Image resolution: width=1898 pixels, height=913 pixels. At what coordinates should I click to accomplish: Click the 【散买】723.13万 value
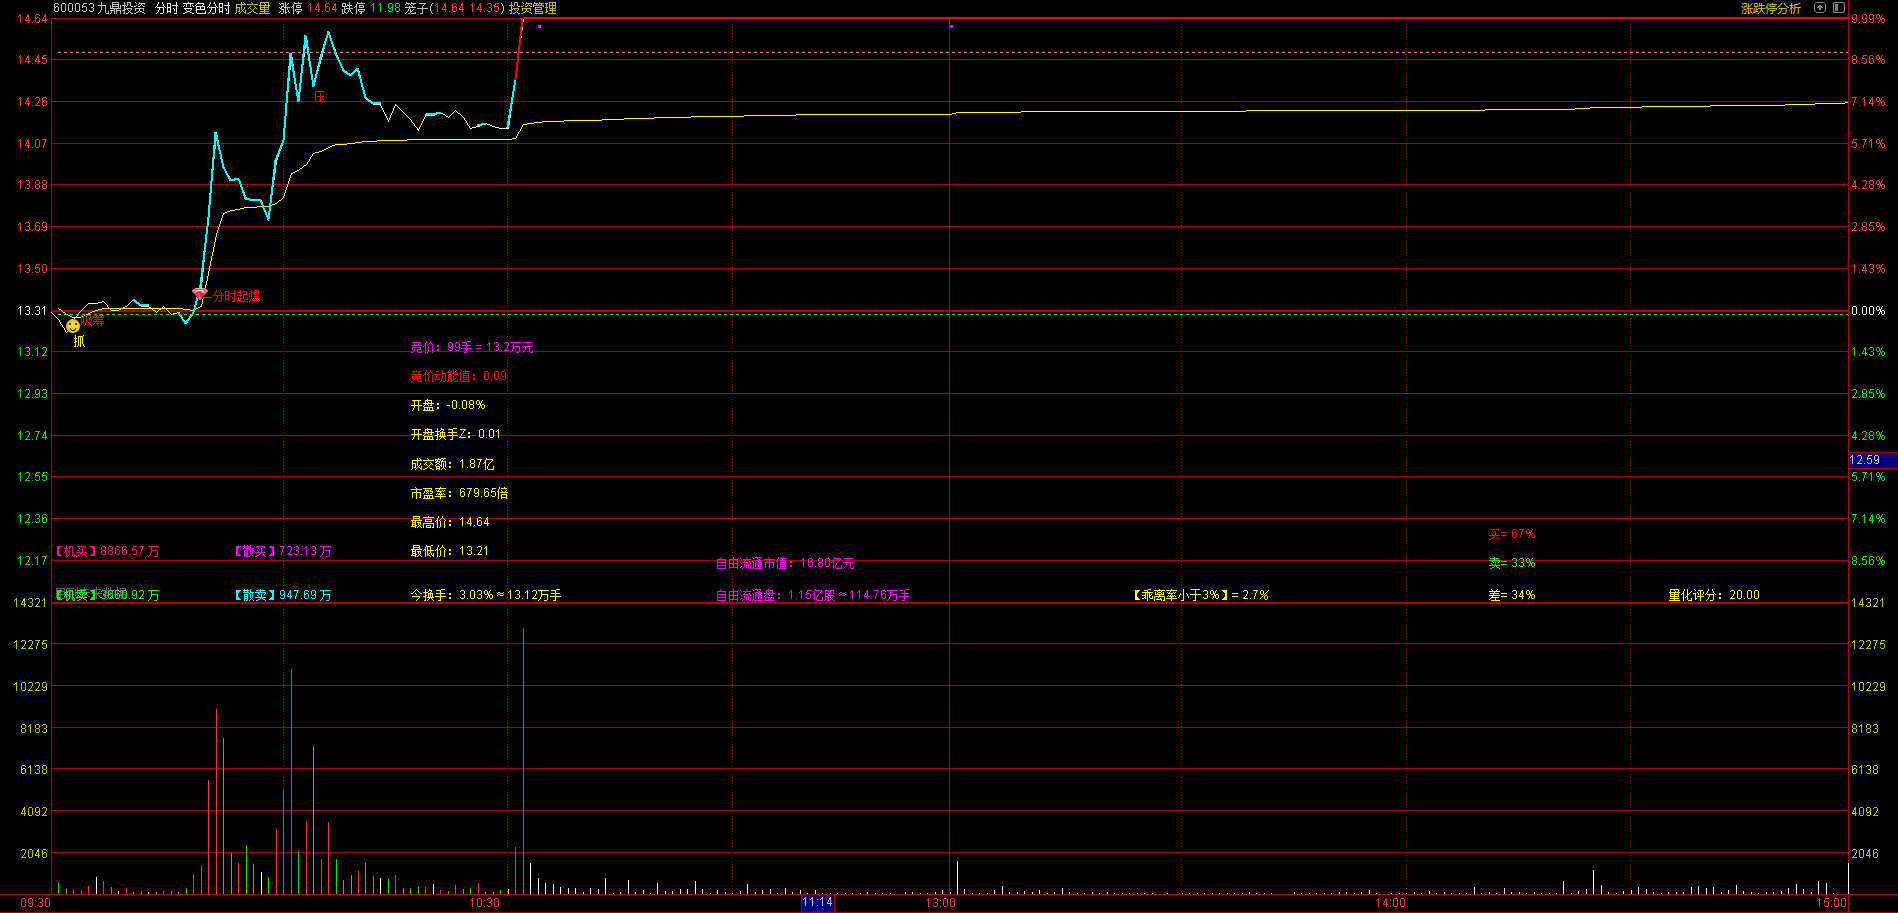pyautogui.click(x=283, y=551)
